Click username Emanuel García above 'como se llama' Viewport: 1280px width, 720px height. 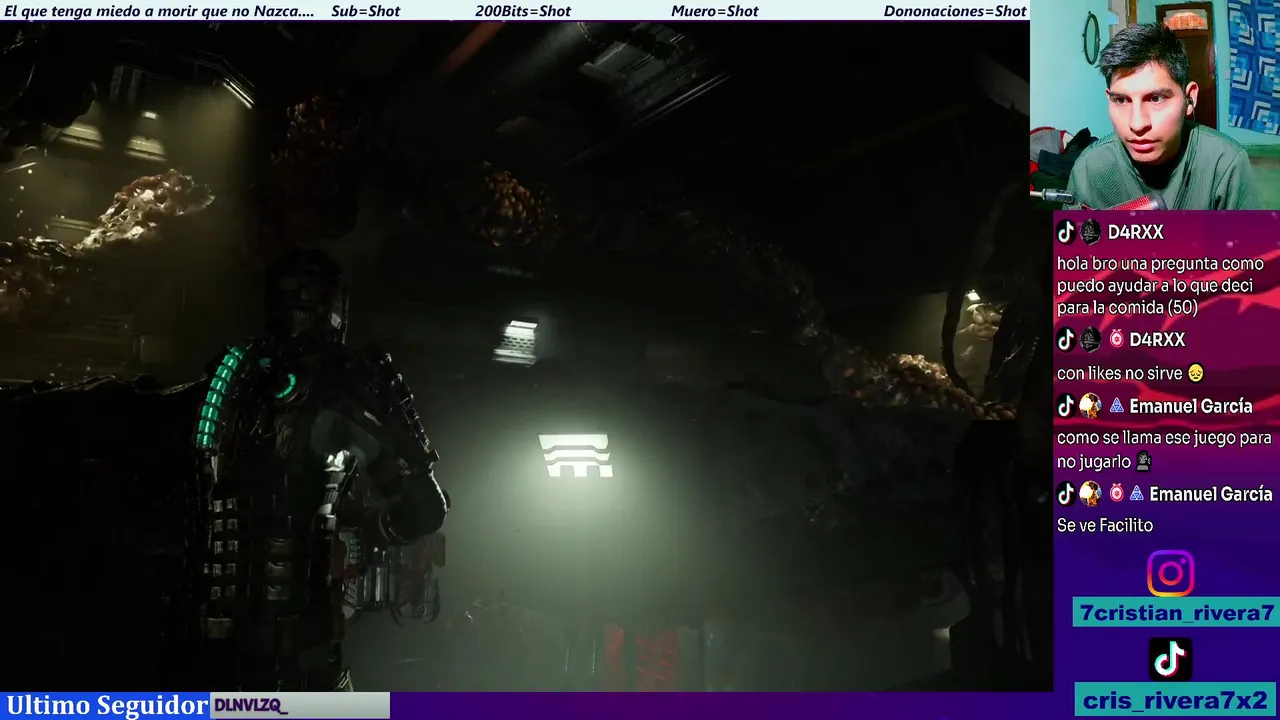click(1190, 406)
